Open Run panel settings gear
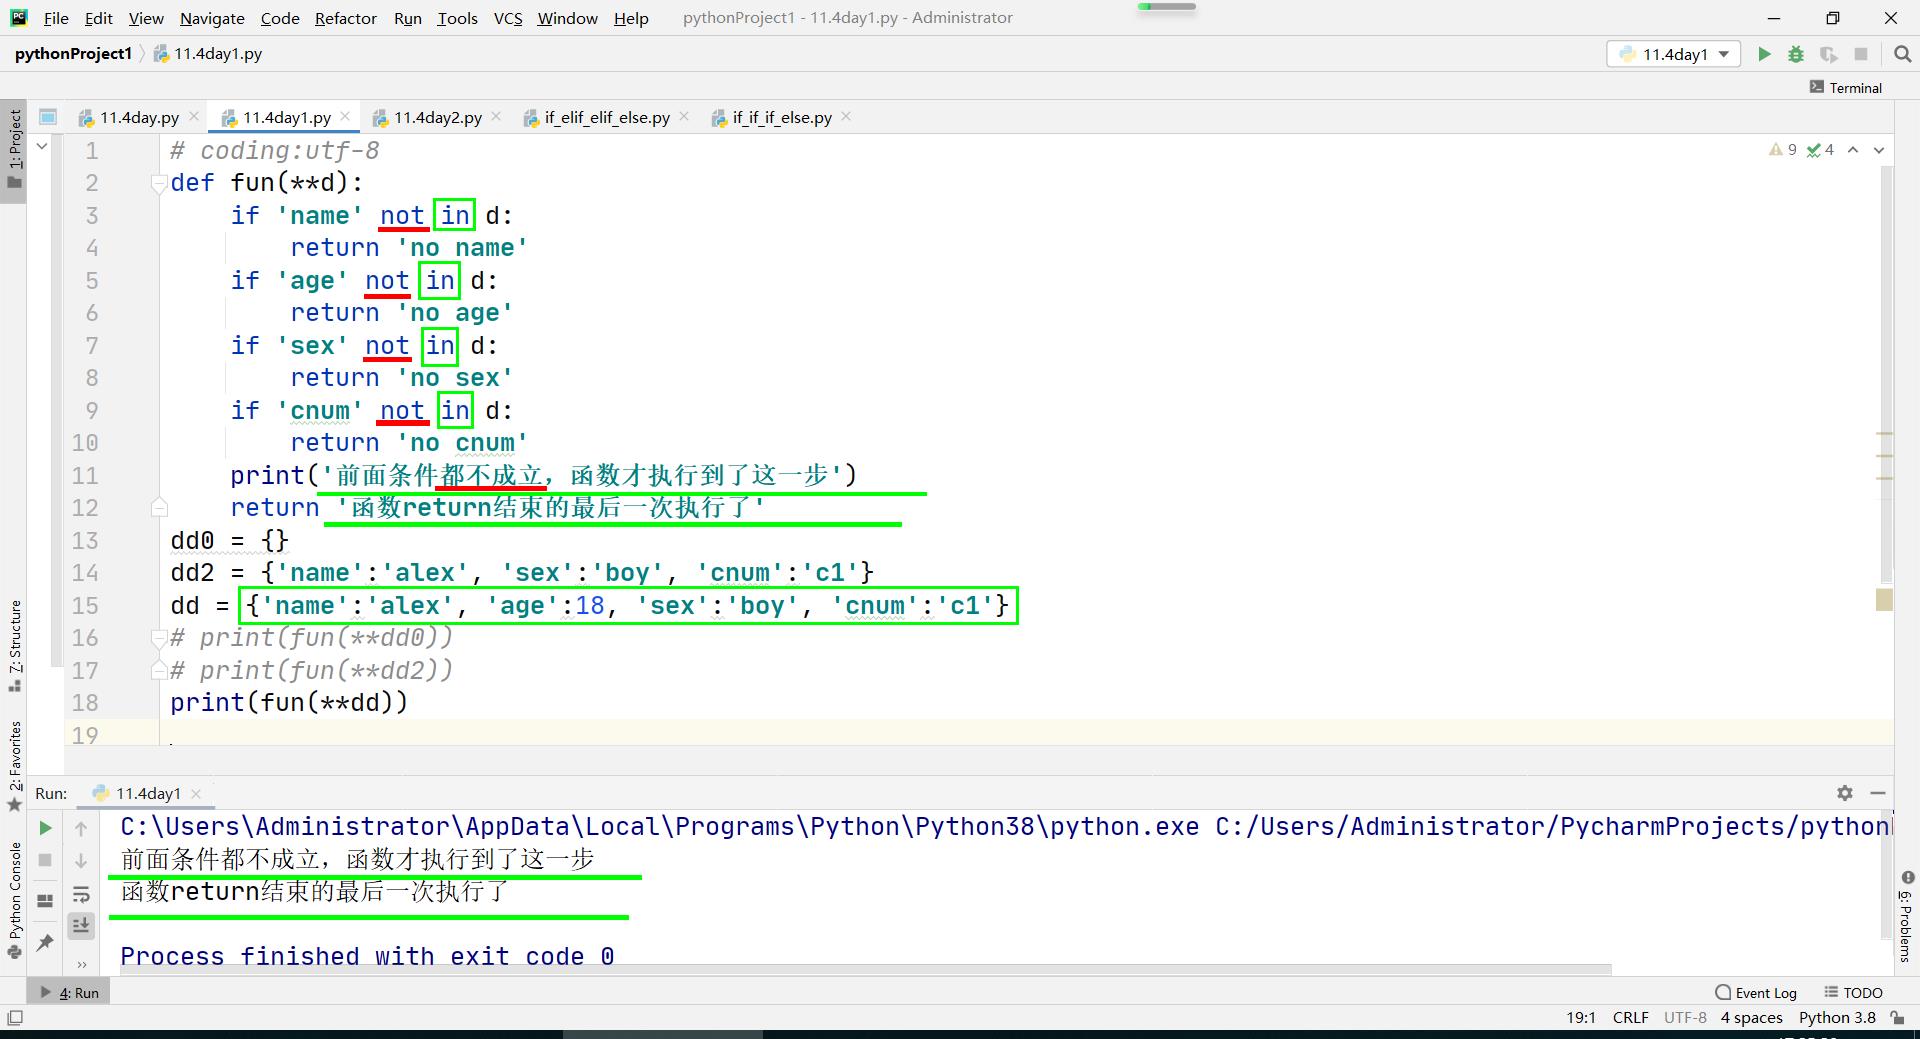Screen dimensions: 1920x1039 click(x=1845, y=793)
